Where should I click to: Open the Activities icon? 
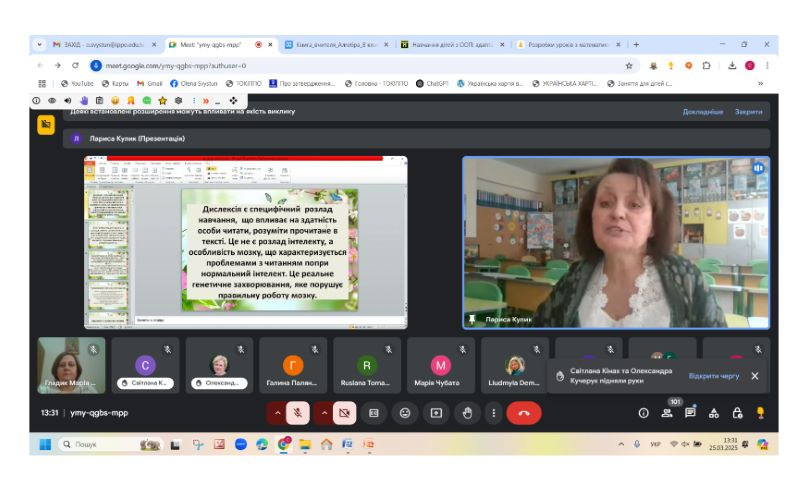[714, 413]
